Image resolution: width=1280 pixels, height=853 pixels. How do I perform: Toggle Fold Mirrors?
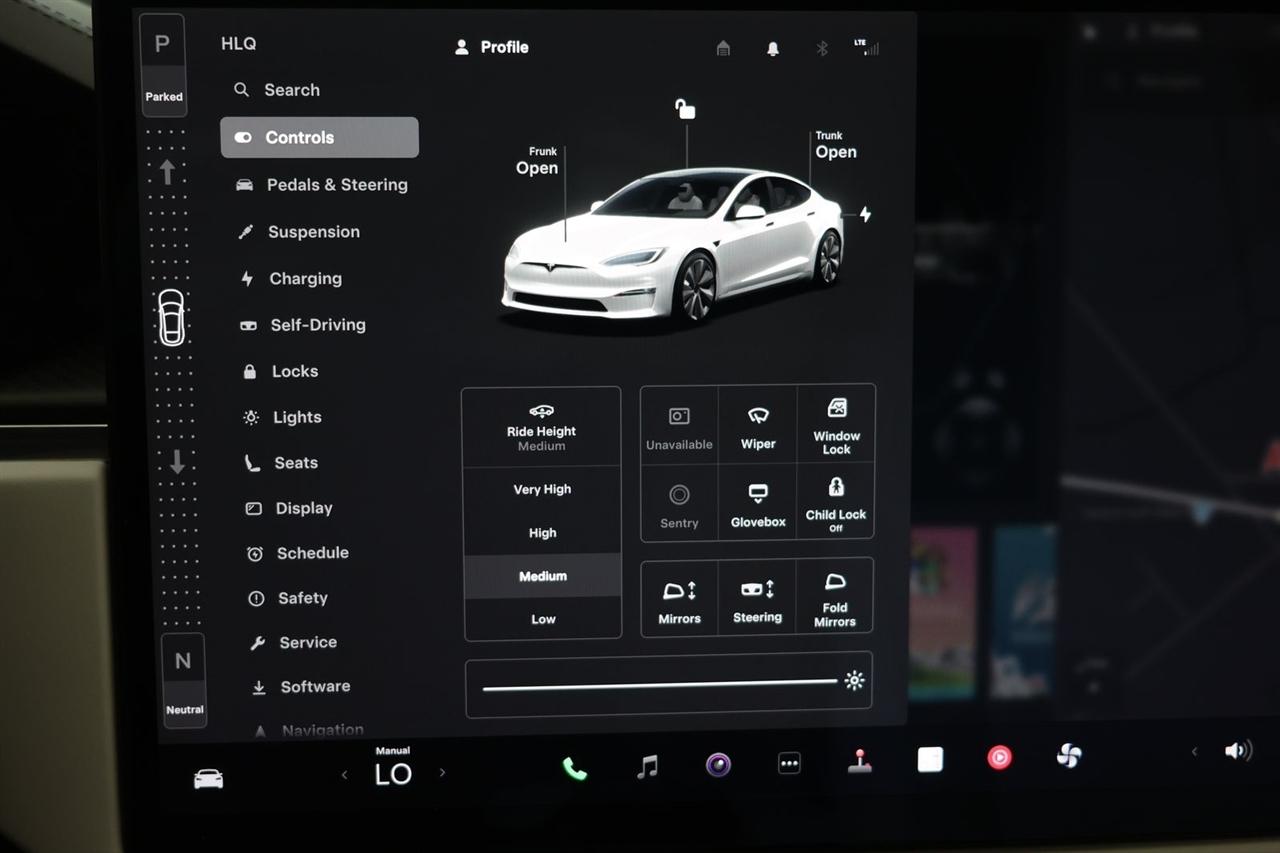click(x=835, y=598)
